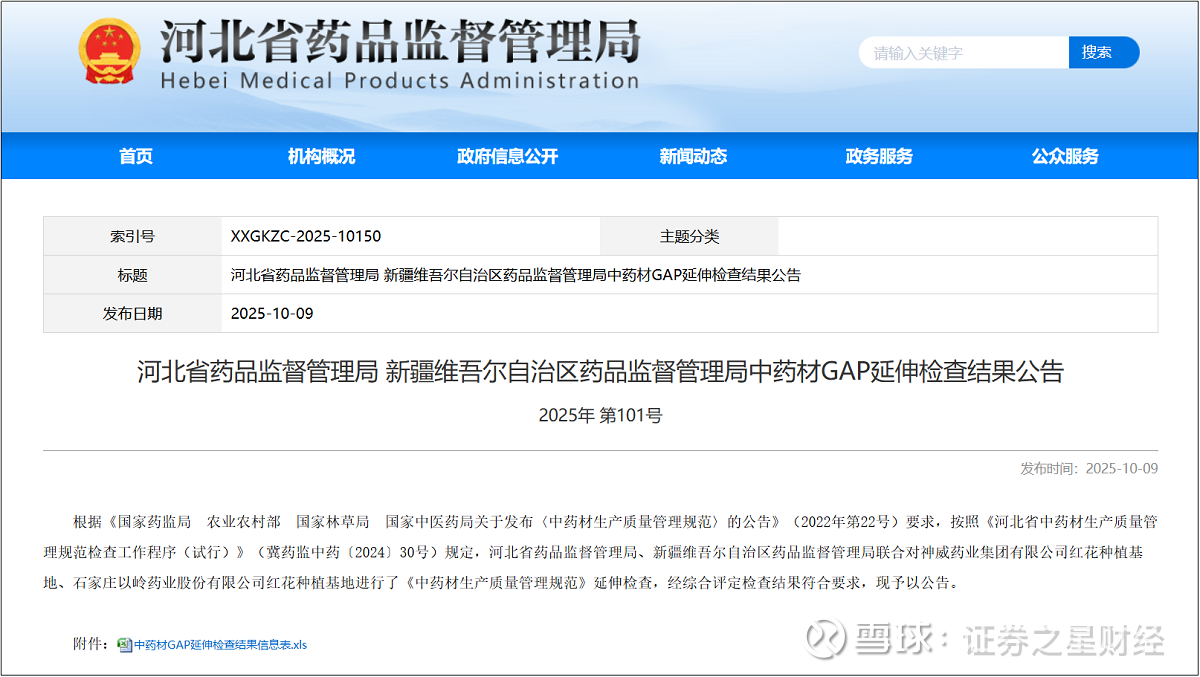Select index number XXGKZC-2025-10150
Image resolution: width=1200 pixels, height=677 pixels.
306,237
